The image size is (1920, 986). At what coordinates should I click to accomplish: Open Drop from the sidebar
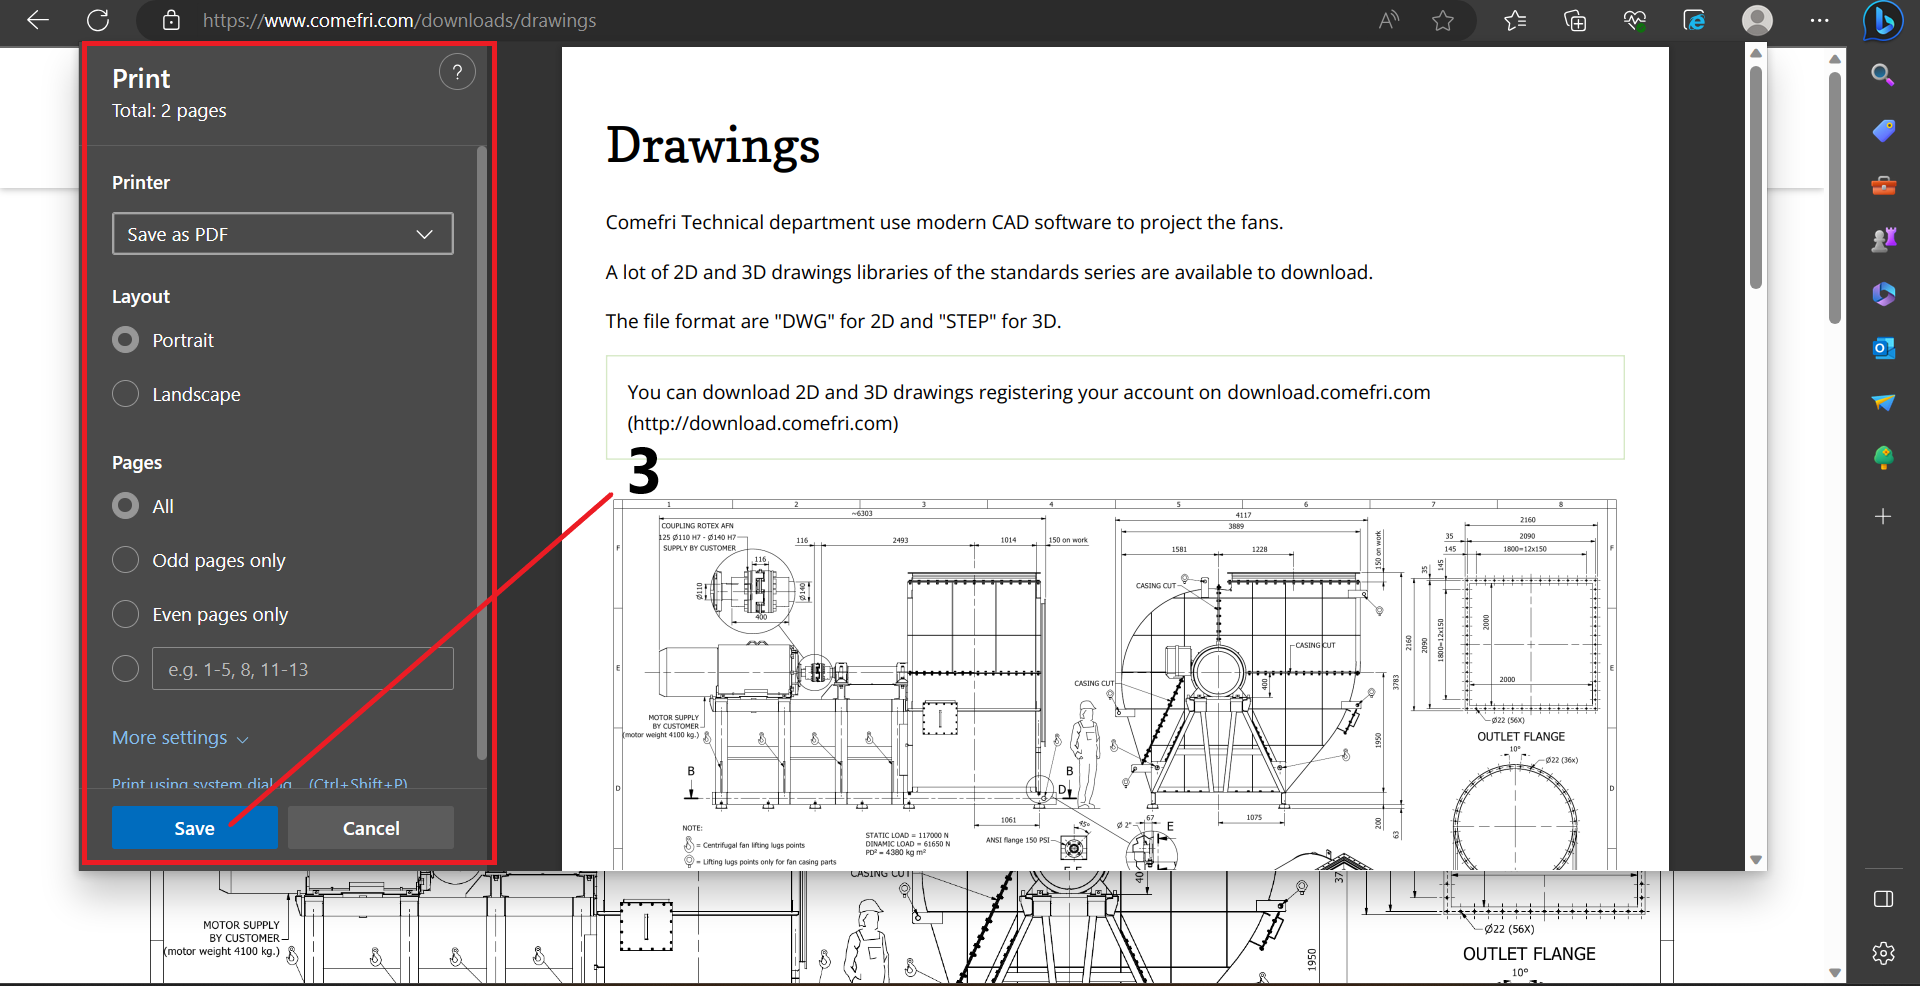pyautogui.click(x=1883, y=403)
